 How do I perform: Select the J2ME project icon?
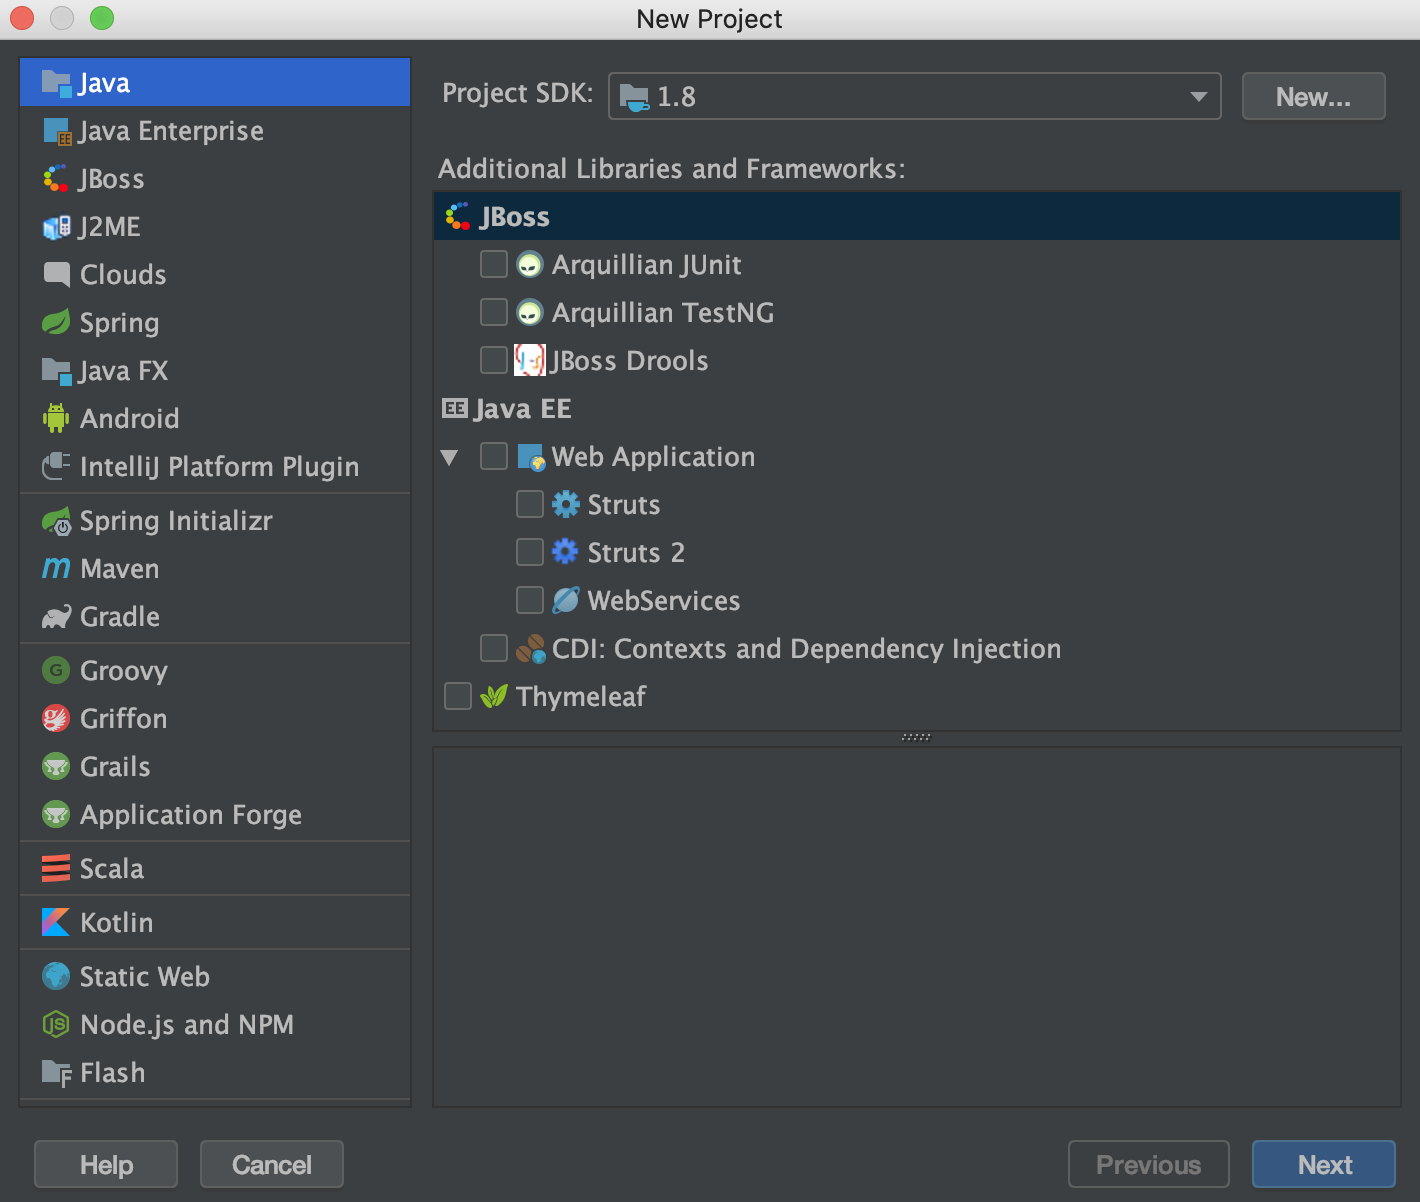pyautogui.click(x=56, y=227)
